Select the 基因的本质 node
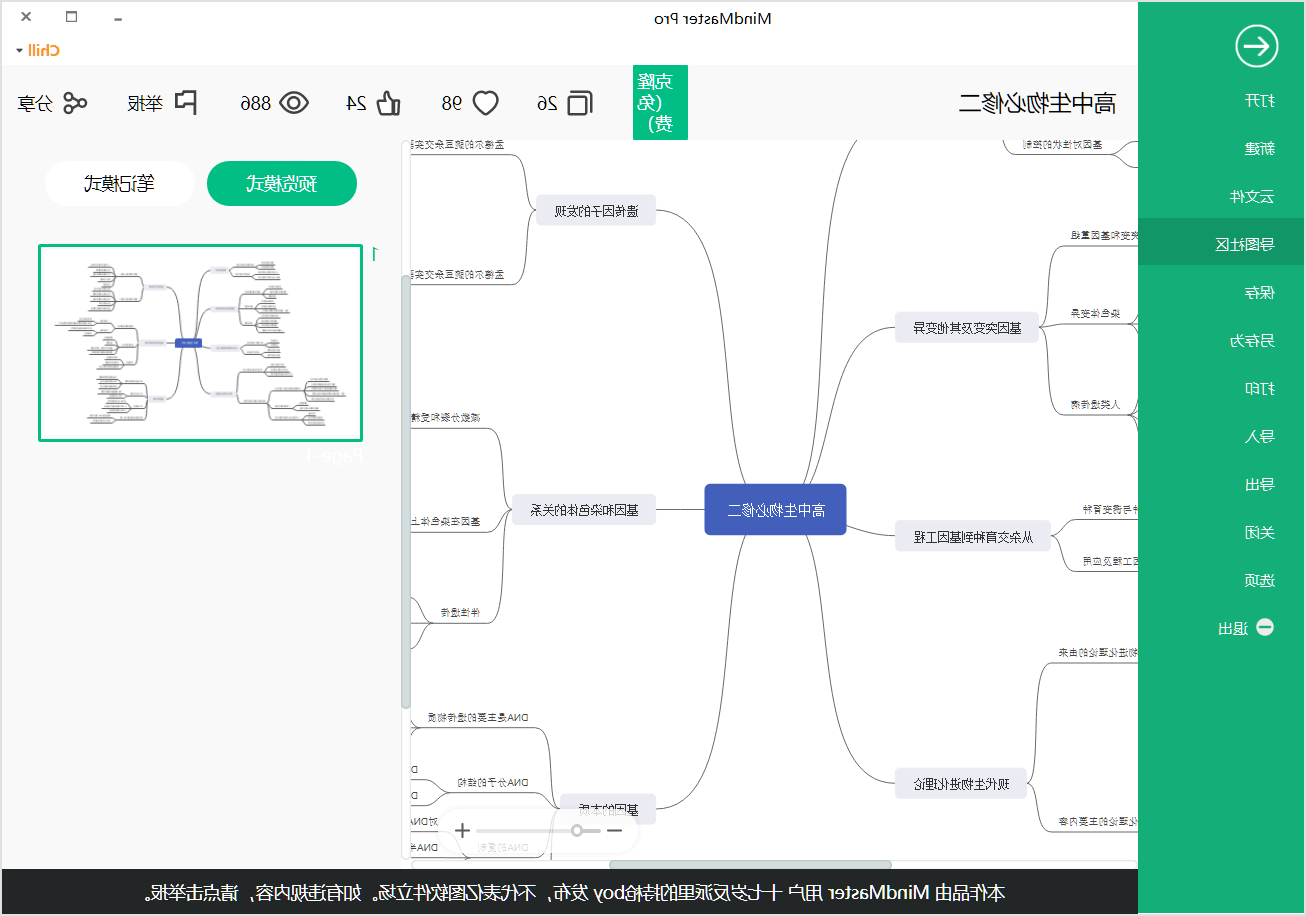The height and width of the screenshot is (916, 1306). [x=606, y=809]
